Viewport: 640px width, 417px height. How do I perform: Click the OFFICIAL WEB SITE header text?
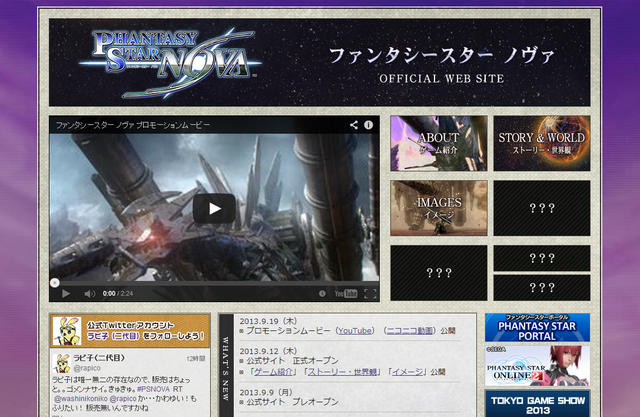pyautogui.click(x=442, y=79)
